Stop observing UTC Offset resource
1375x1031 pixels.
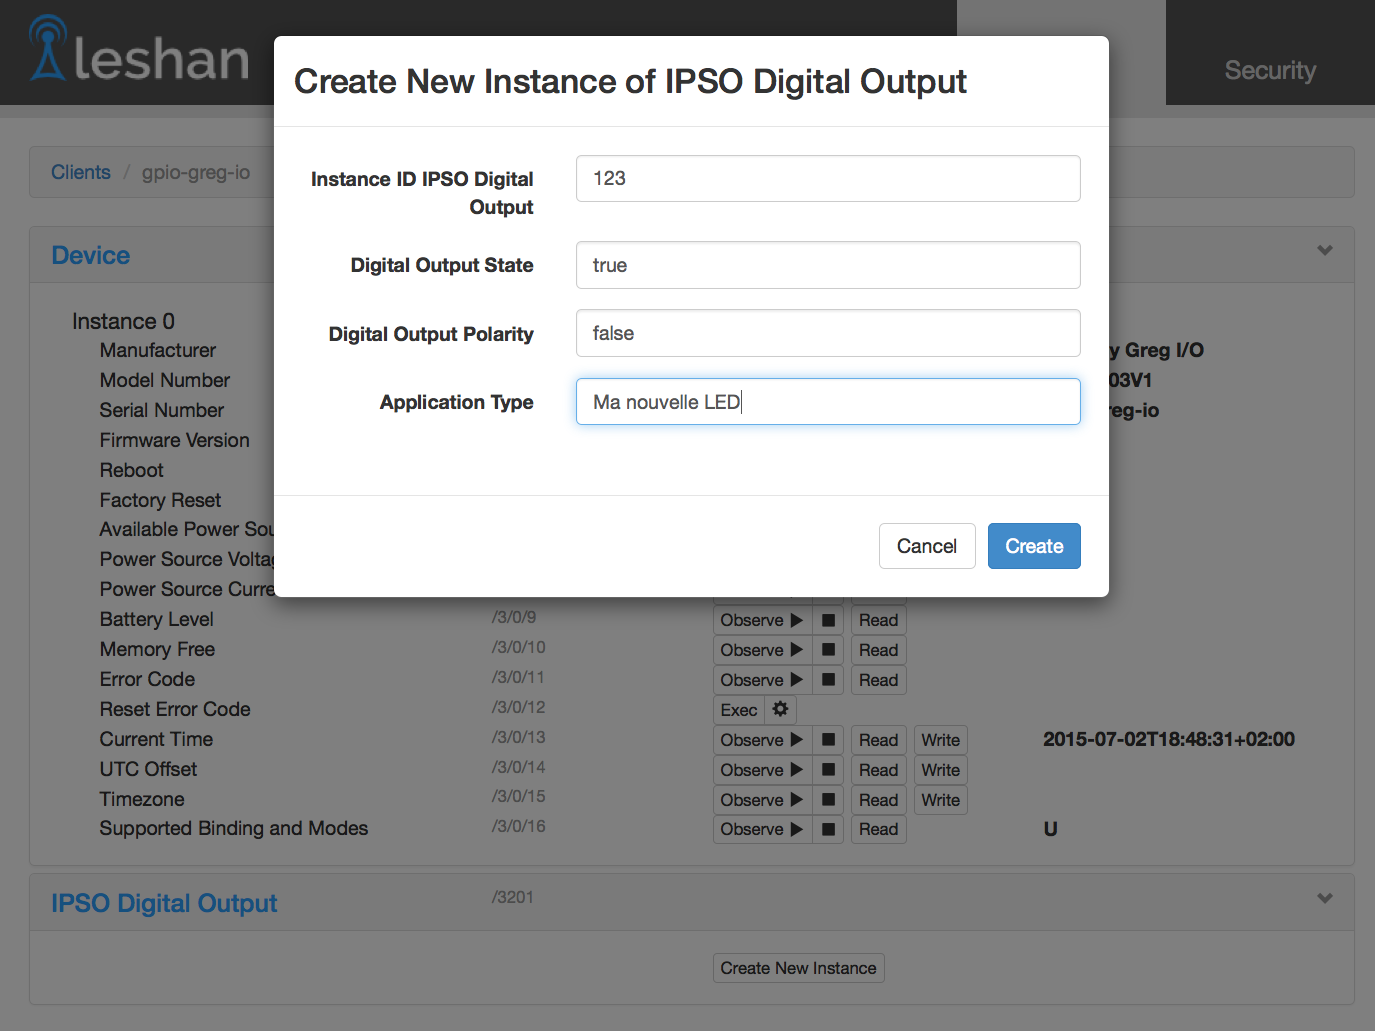(828, 770)
